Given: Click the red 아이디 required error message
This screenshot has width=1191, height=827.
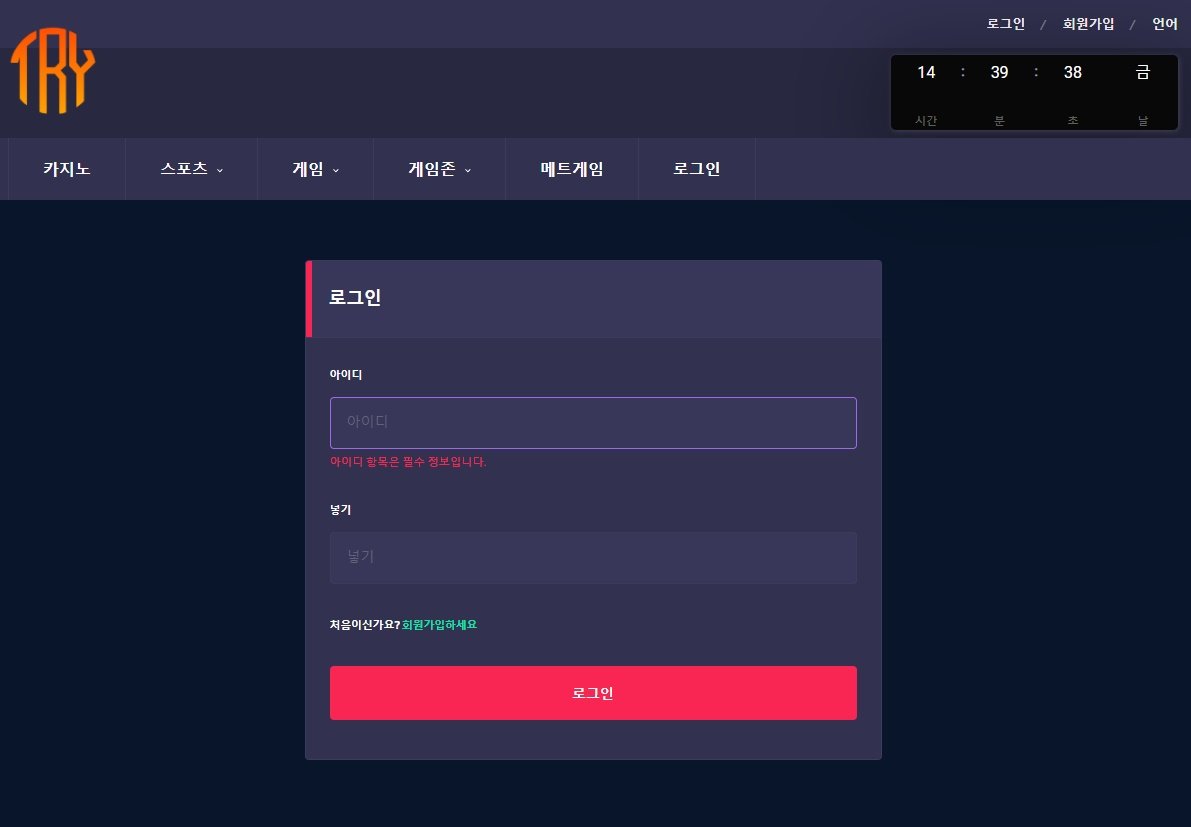Looking at the screenshot, I should click(408, 462).
